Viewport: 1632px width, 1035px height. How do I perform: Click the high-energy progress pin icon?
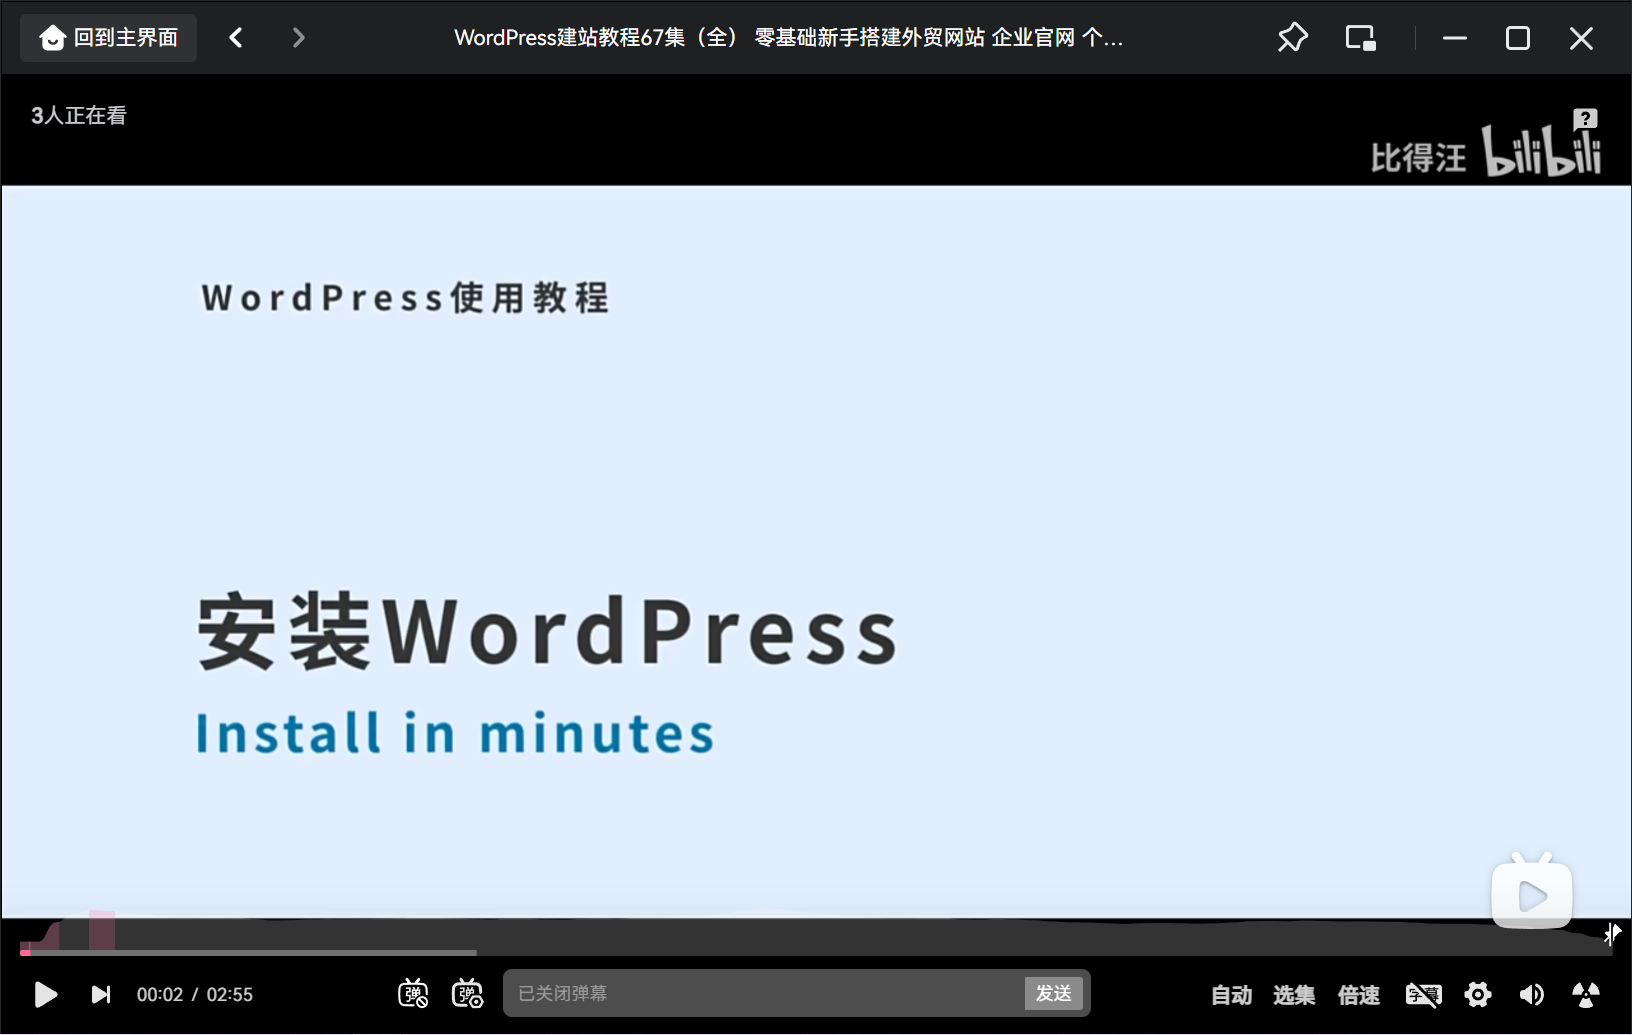(1612, 934)
